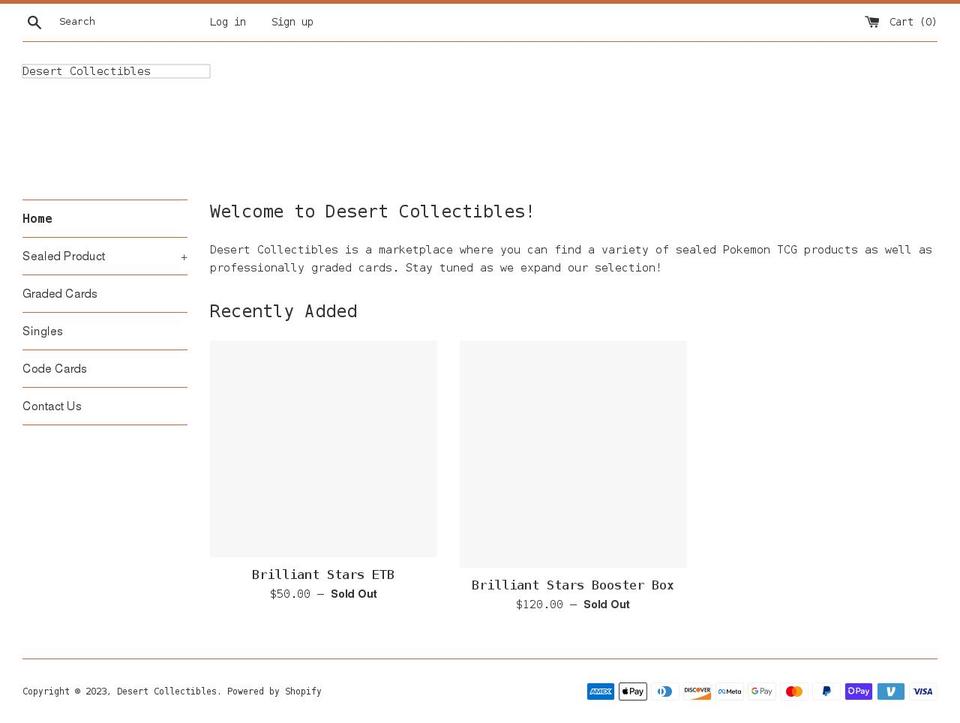Click the shopping cart icon
This screenshot has height=723, width=960.
click(x=870, y=21)
